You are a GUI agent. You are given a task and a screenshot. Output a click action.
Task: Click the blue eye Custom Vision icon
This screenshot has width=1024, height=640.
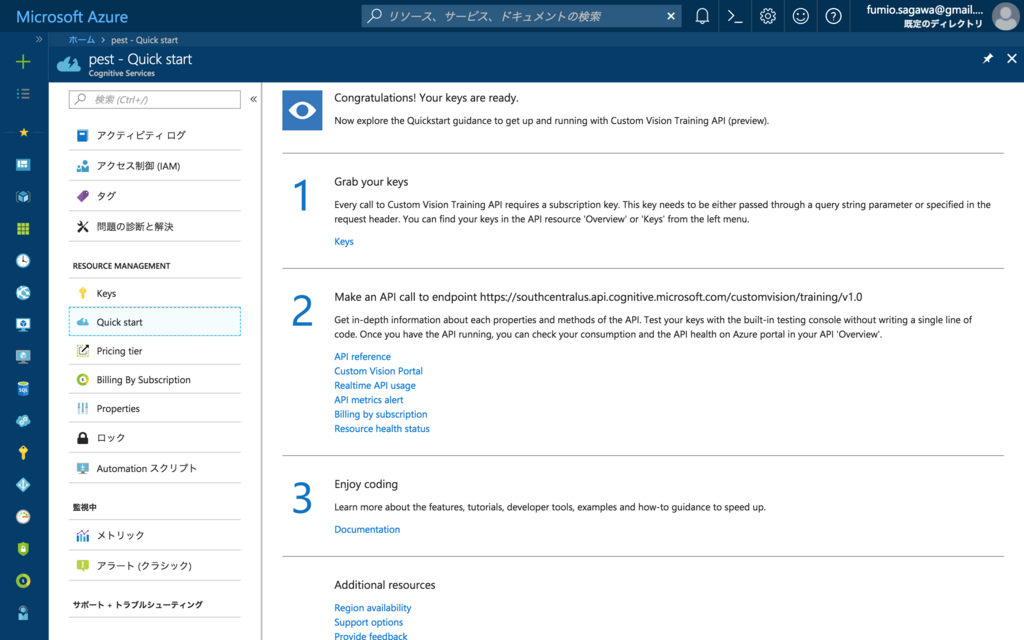302,110
